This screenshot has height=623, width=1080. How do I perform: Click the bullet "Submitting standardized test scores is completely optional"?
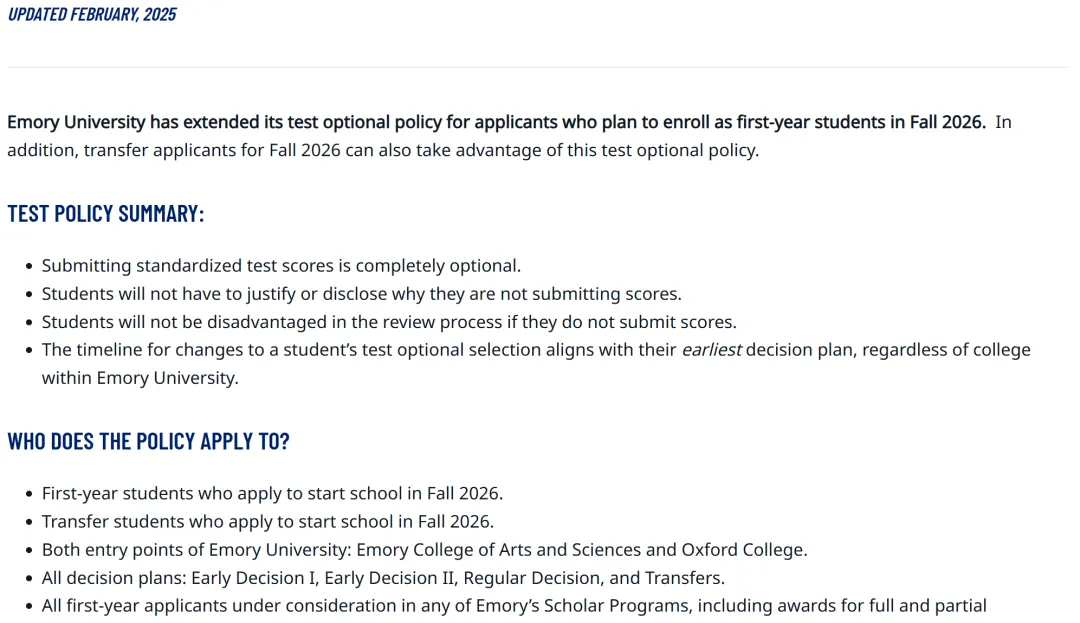click(281, 266)
